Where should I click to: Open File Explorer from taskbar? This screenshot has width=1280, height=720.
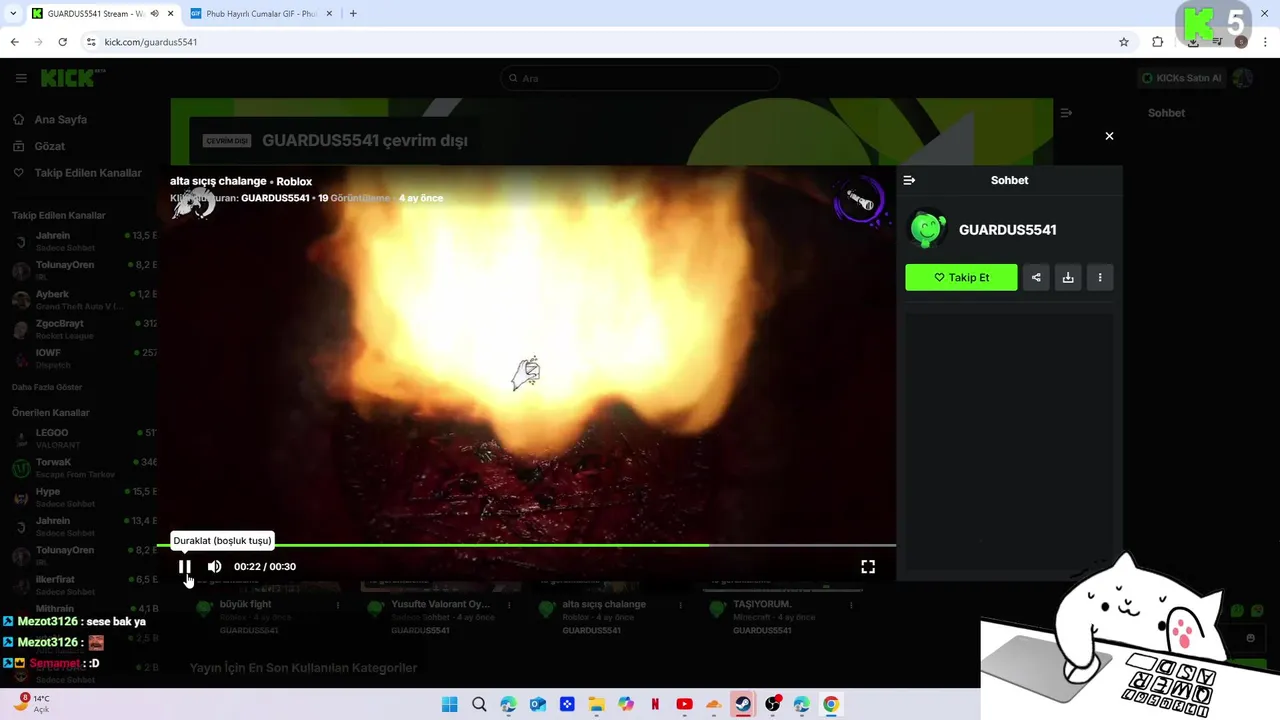(x=596, y=704)
